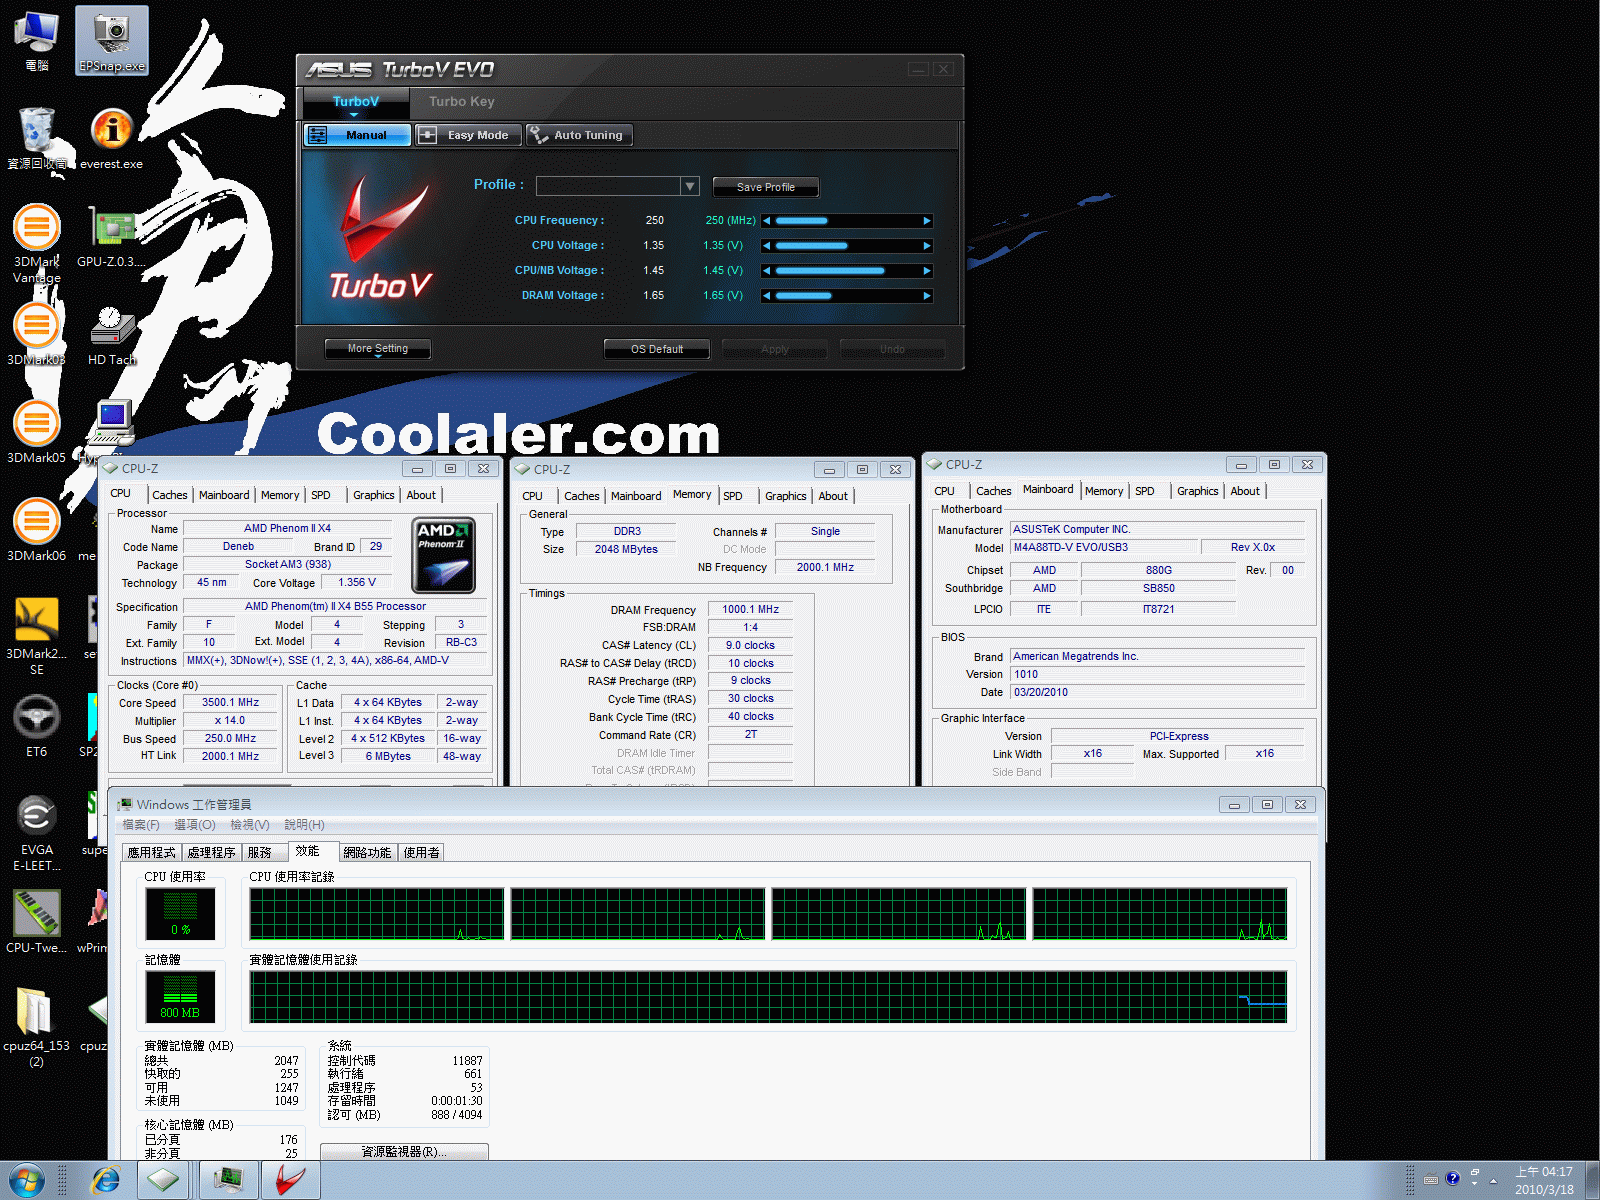This screenshot has width=1600, height=1200.
Task: Open the TurboV Profile dropdown
Action: [x=689, y=186]
